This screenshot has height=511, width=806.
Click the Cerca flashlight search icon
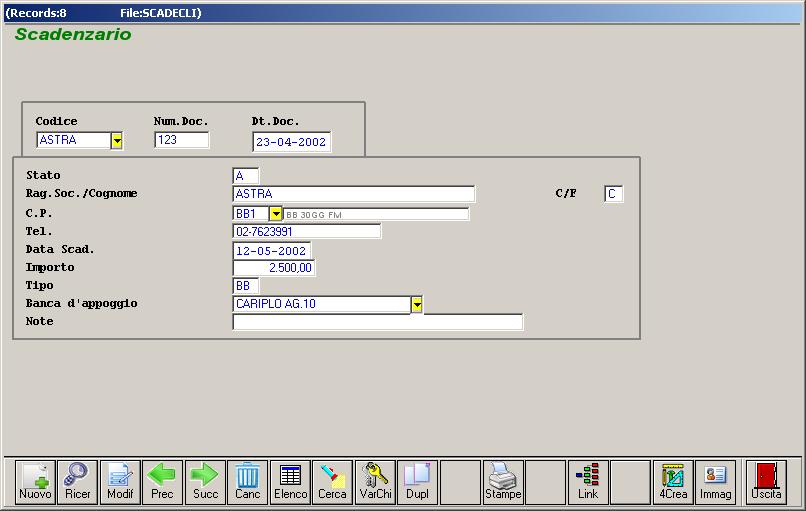coord(333,482)
